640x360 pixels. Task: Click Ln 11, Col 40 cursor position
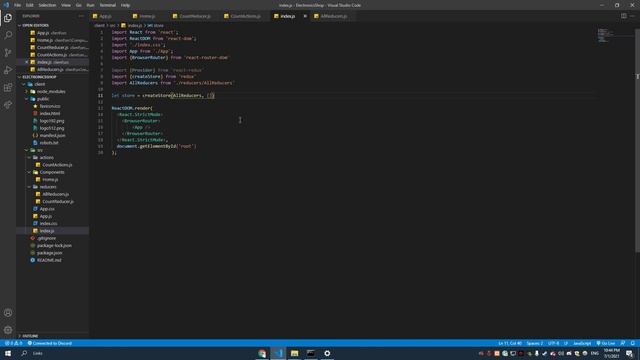[x=510, y=343]
